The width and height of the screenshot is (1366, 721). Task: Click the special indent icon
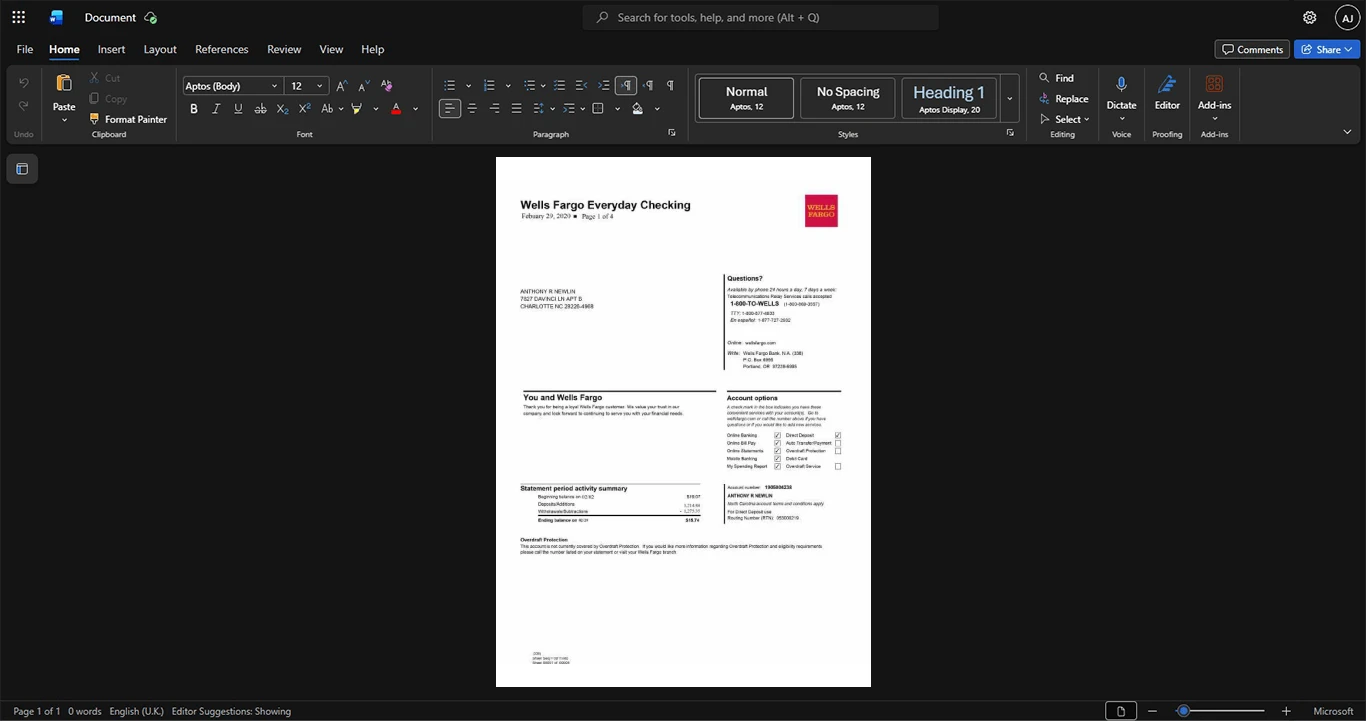tap(570, 108)
